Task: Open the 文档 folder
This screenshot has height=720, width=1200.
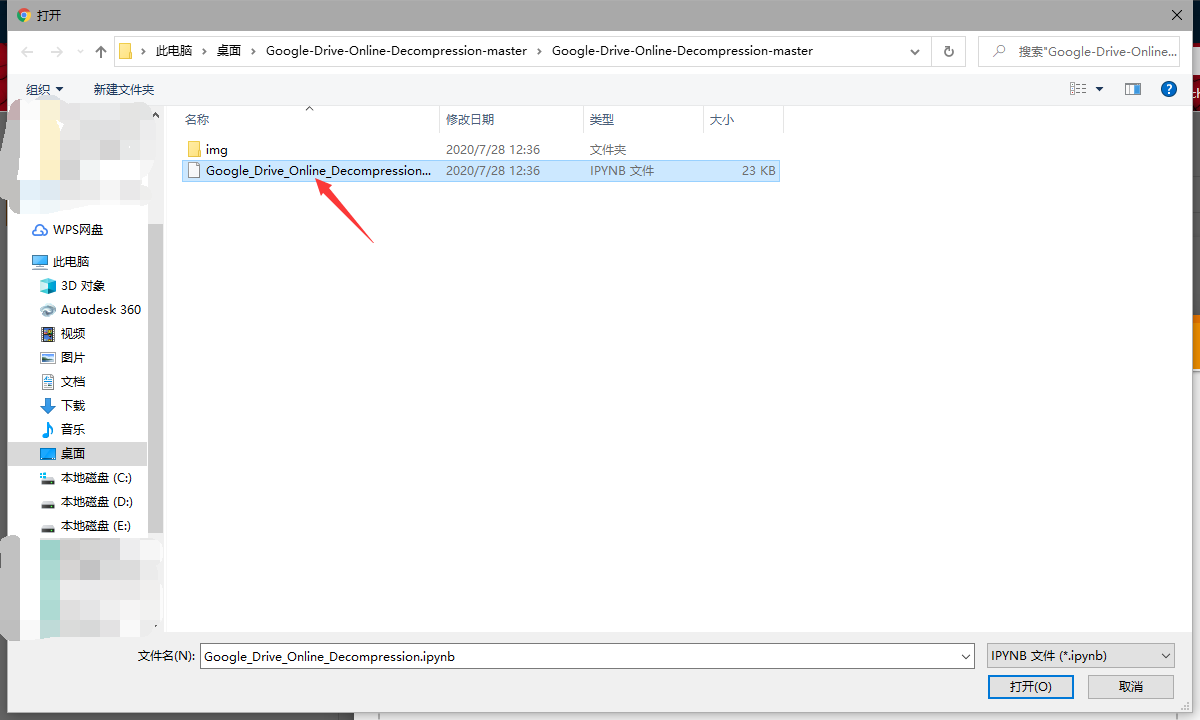Action: point(73,381)
